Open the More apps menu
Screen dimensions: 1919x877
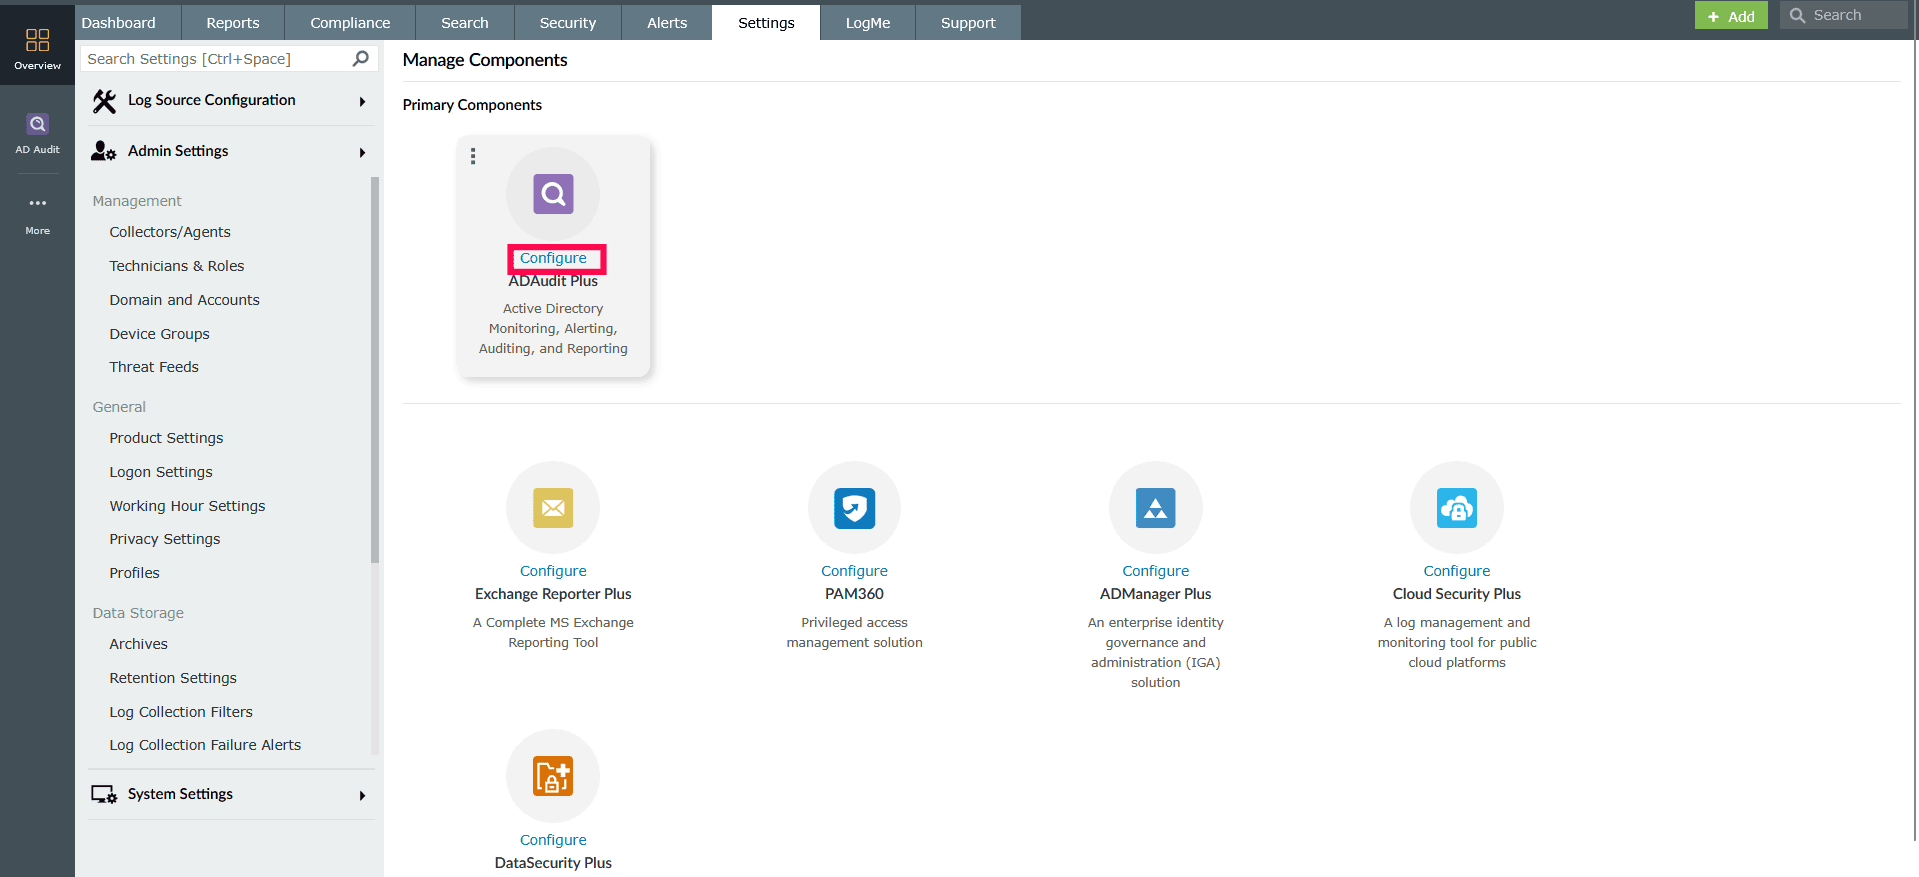coord(37,215)
